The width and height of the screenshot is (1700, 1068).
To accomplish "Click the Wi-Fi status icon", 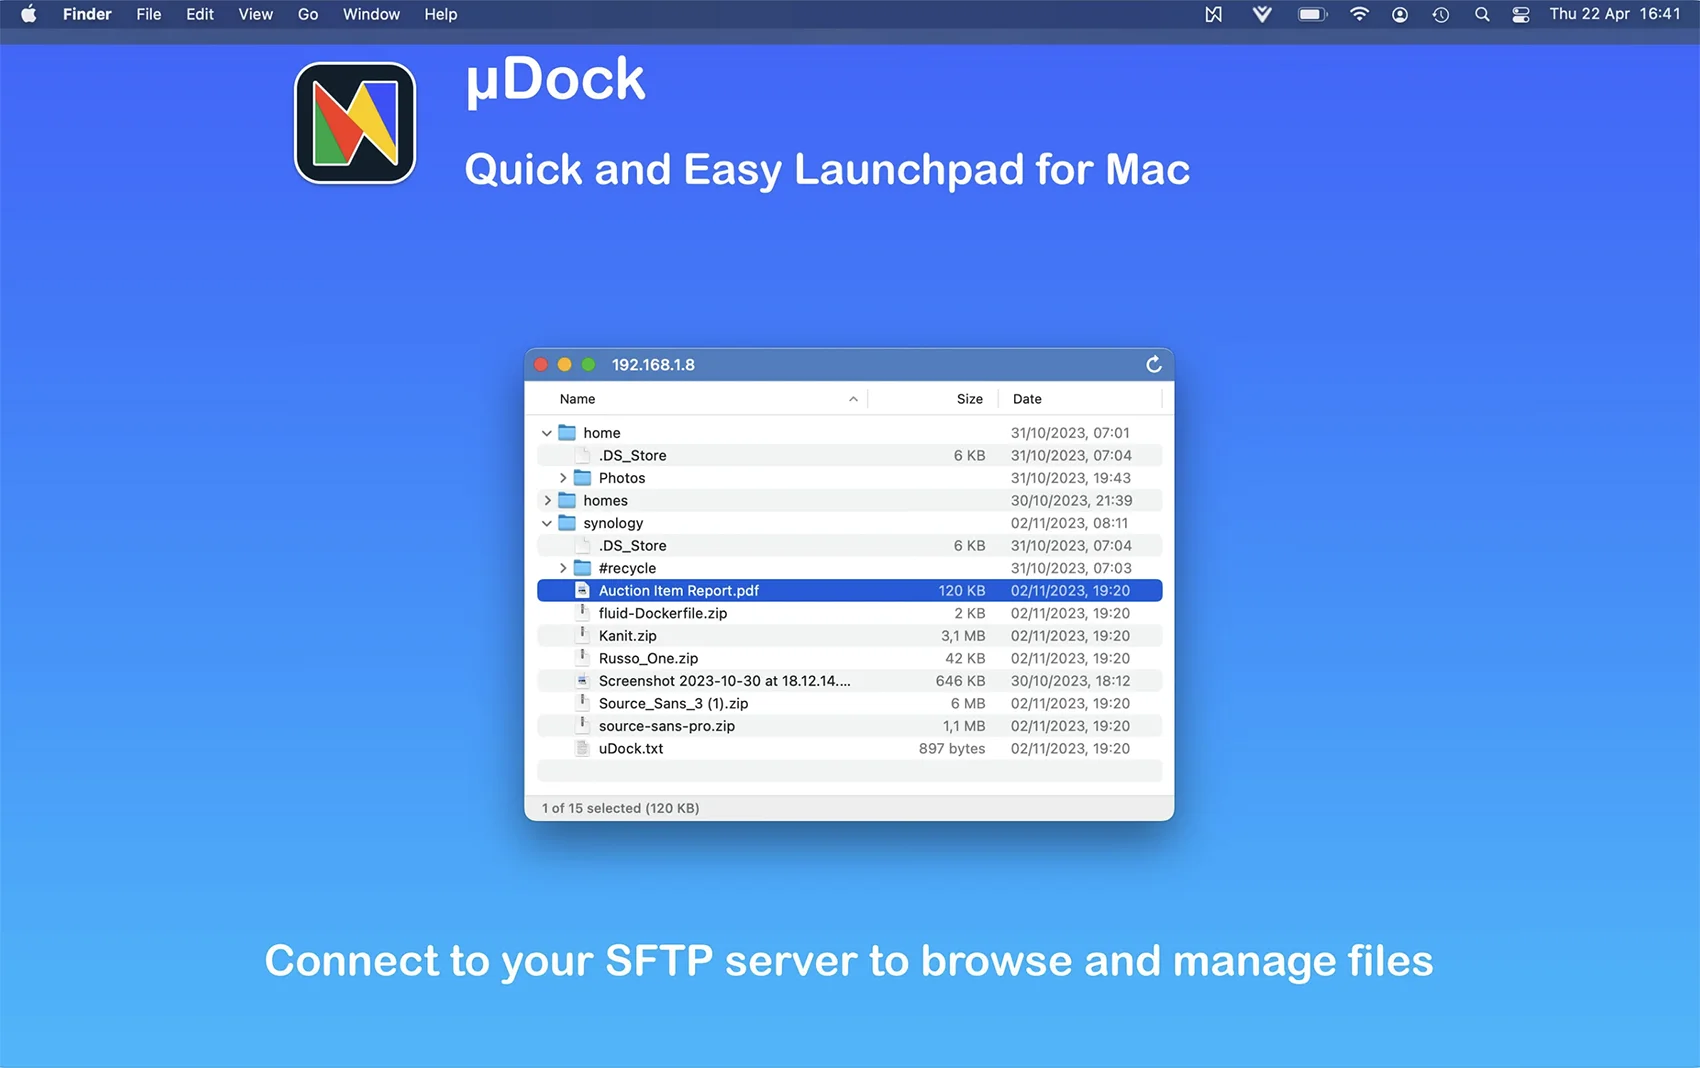I will click(x=1359, y=14).
